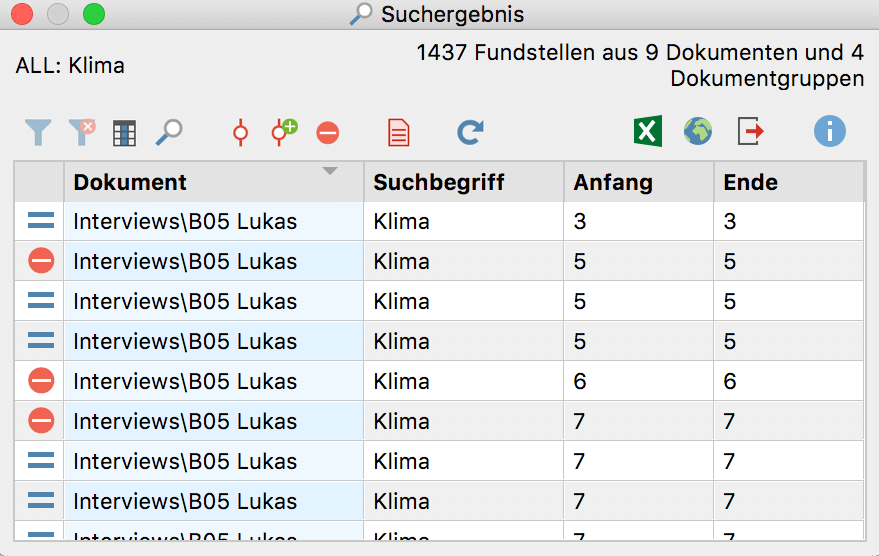879x556 pixels.
Task: Click the Dokument column sort arrow
Action: [330, 171]
